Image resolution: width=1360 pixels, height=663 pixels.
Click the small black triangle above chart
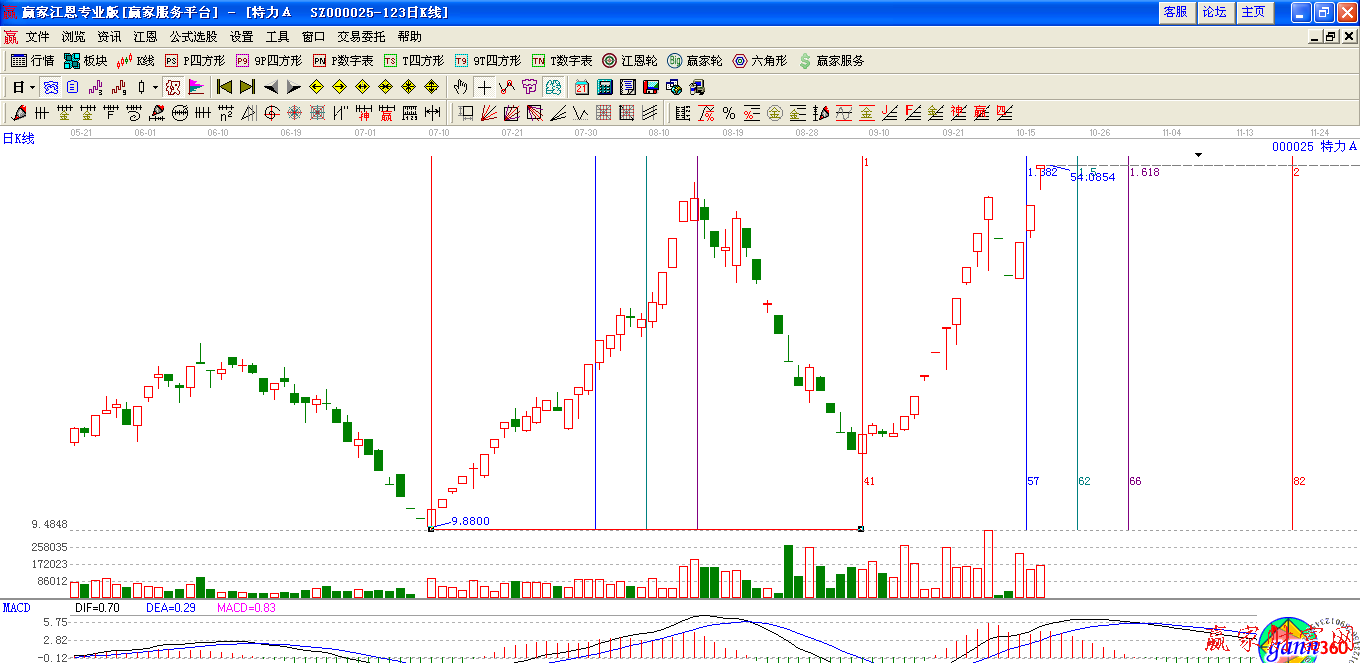pos(1198,155)
